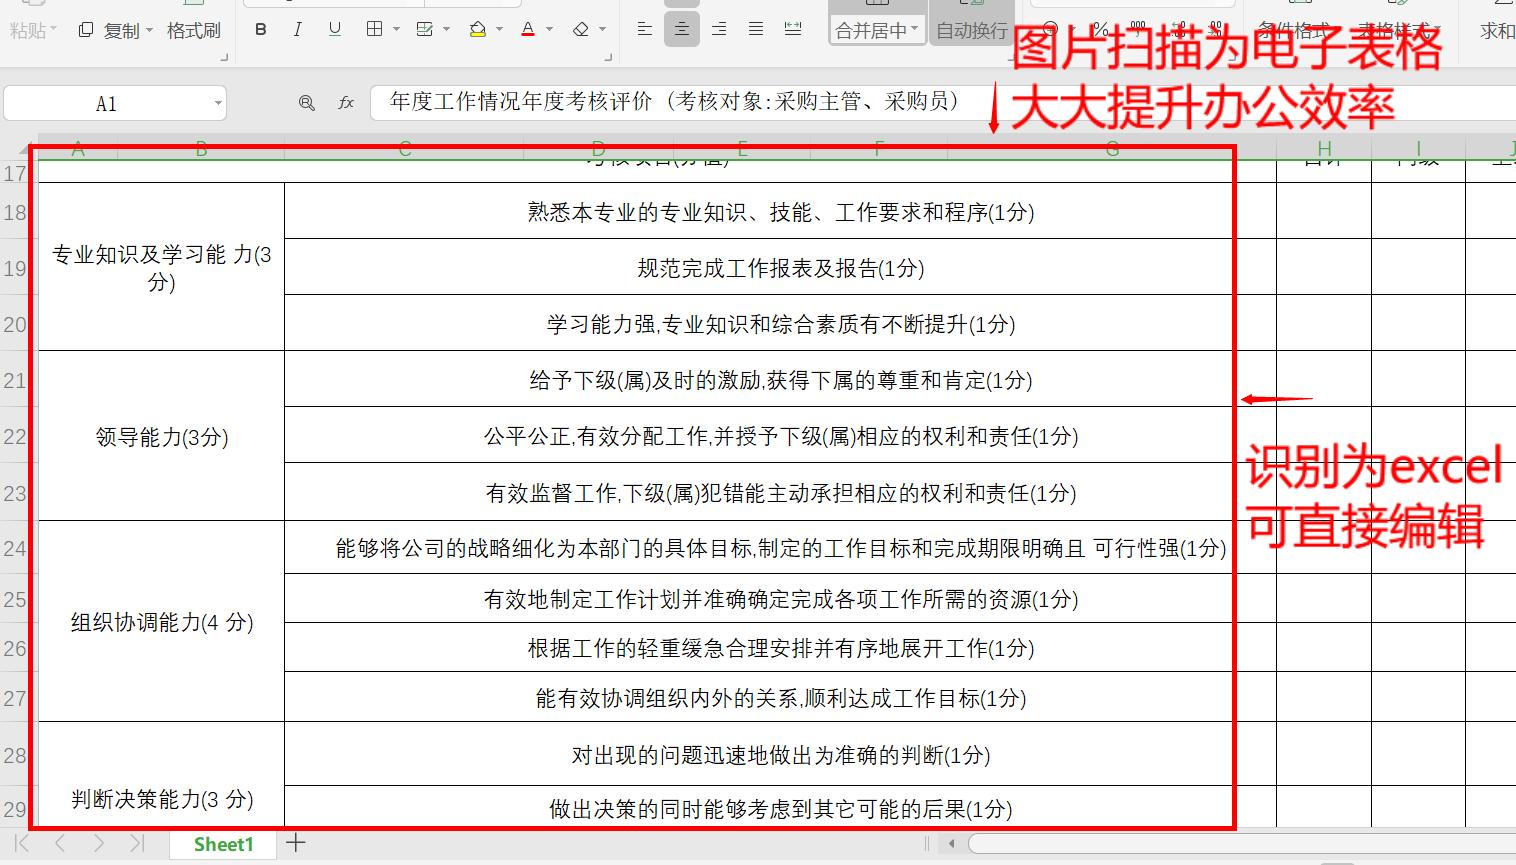
Task: Toggle underline formatting
Action: pyautogui.click(x=335, y=30)
